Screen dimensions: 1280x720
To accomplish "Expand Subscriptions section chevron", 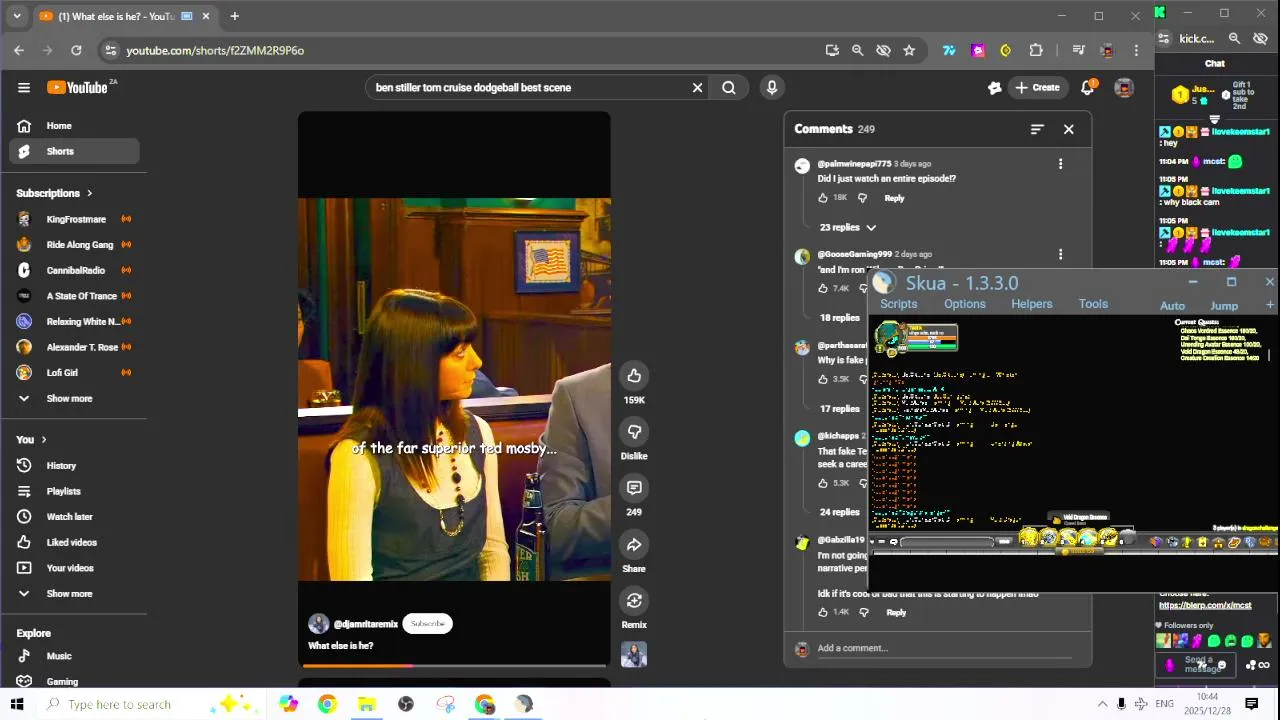I will [89, 194].
